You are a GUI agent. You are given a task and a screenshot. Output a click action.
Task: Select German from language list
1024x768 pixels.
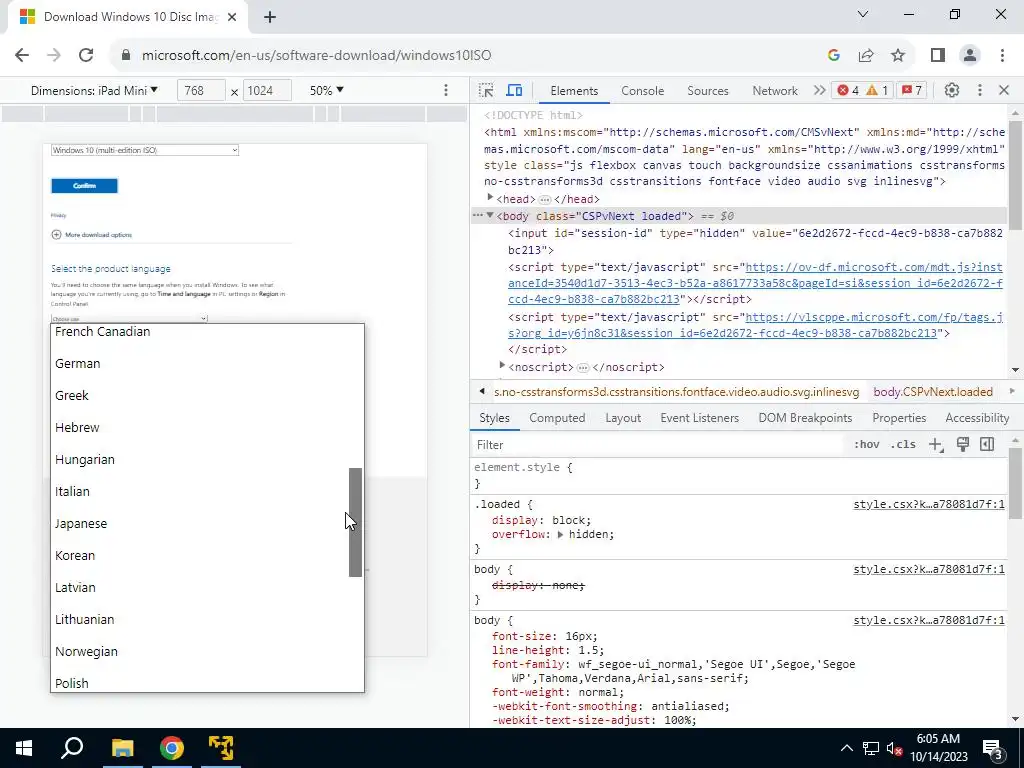click(78, 364)
